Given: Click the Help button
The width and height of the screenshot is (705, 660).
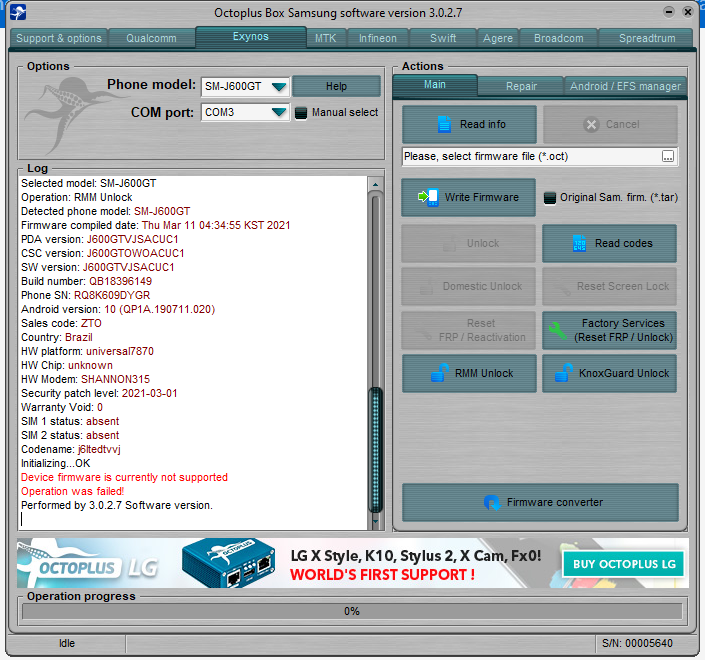Looking at the screenshot, I should (x=336, y=86).
